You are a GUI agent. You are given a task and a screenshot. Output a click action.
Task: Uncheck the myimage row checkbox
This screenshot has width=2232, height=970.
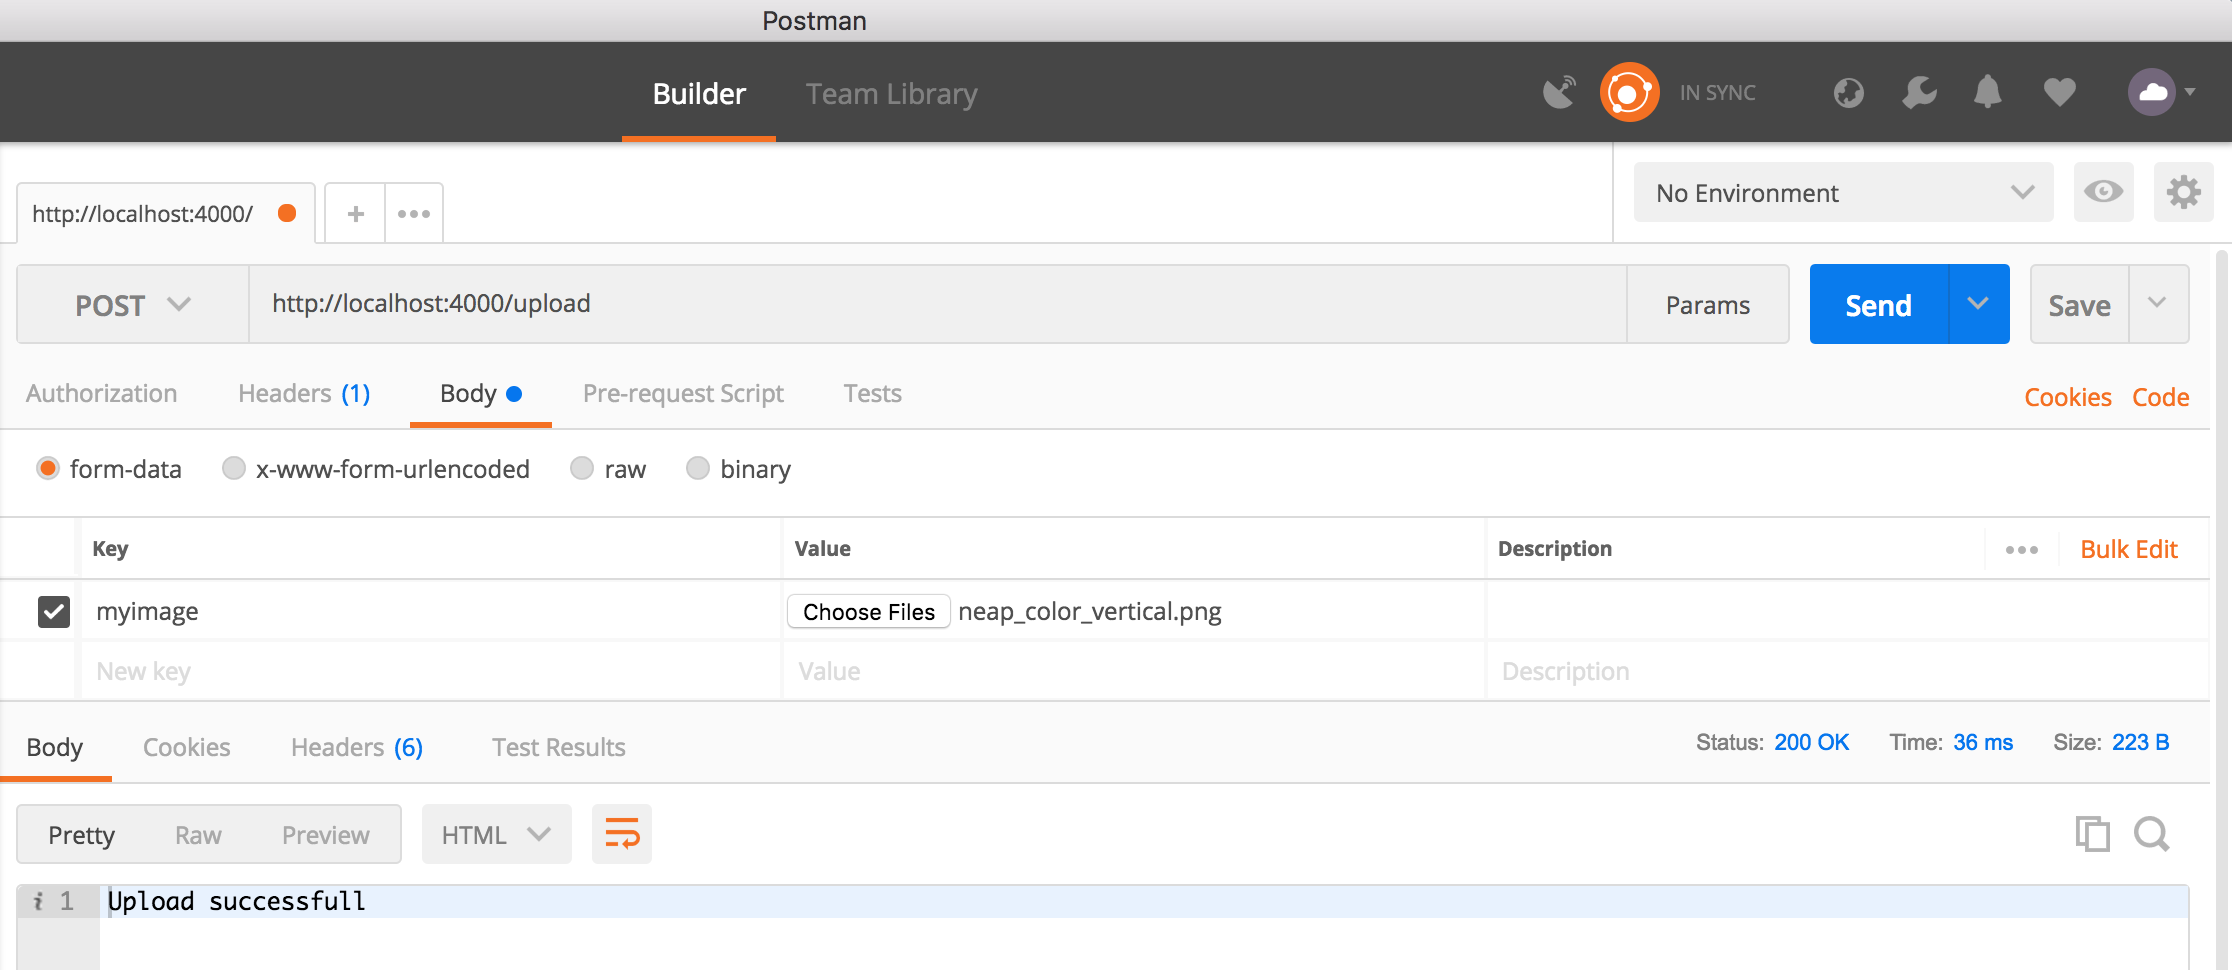[x=54, y=611]
